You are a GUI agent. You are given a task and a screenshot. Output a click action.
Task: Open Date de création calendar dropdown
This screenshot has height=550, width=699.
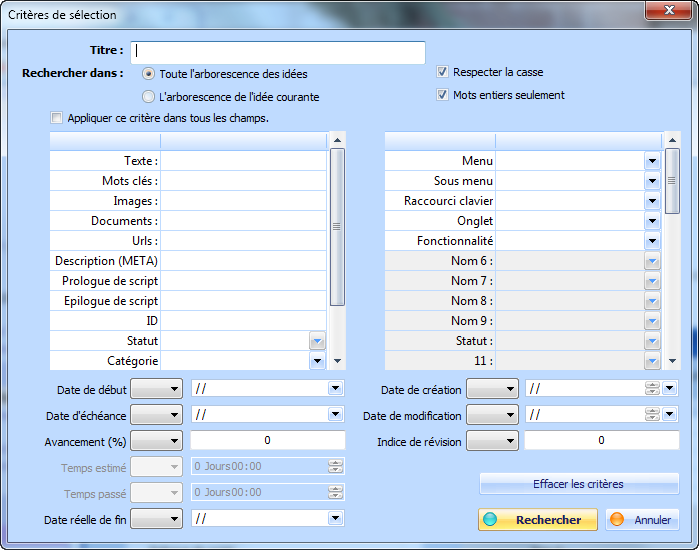[670, 388]
